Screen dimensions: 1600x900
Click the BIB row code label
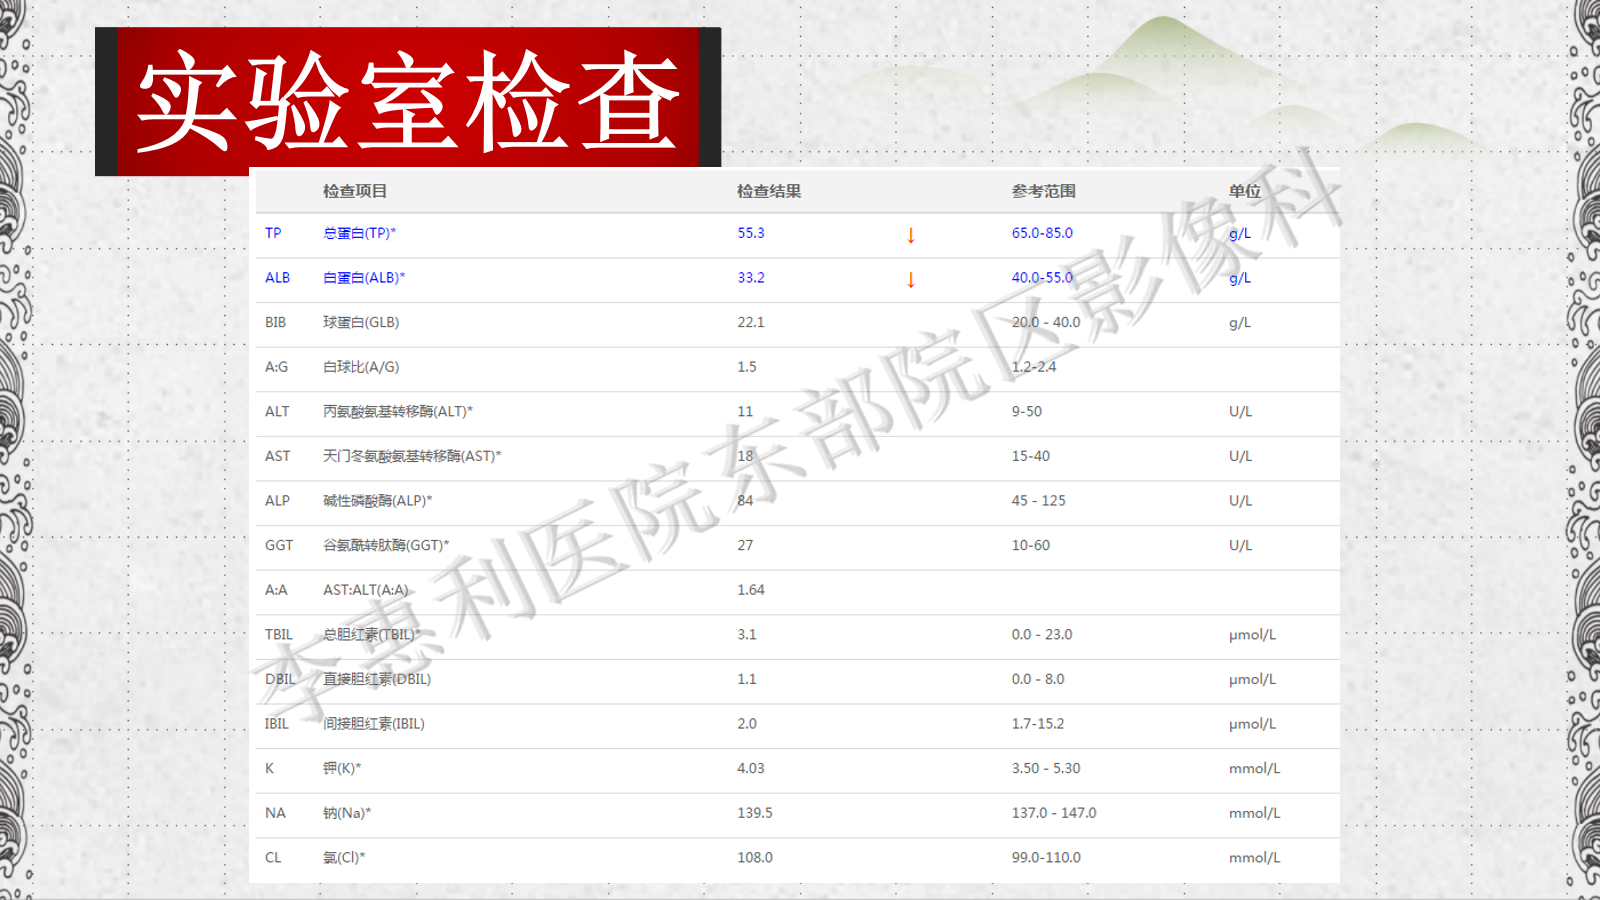tap(275, 322)
